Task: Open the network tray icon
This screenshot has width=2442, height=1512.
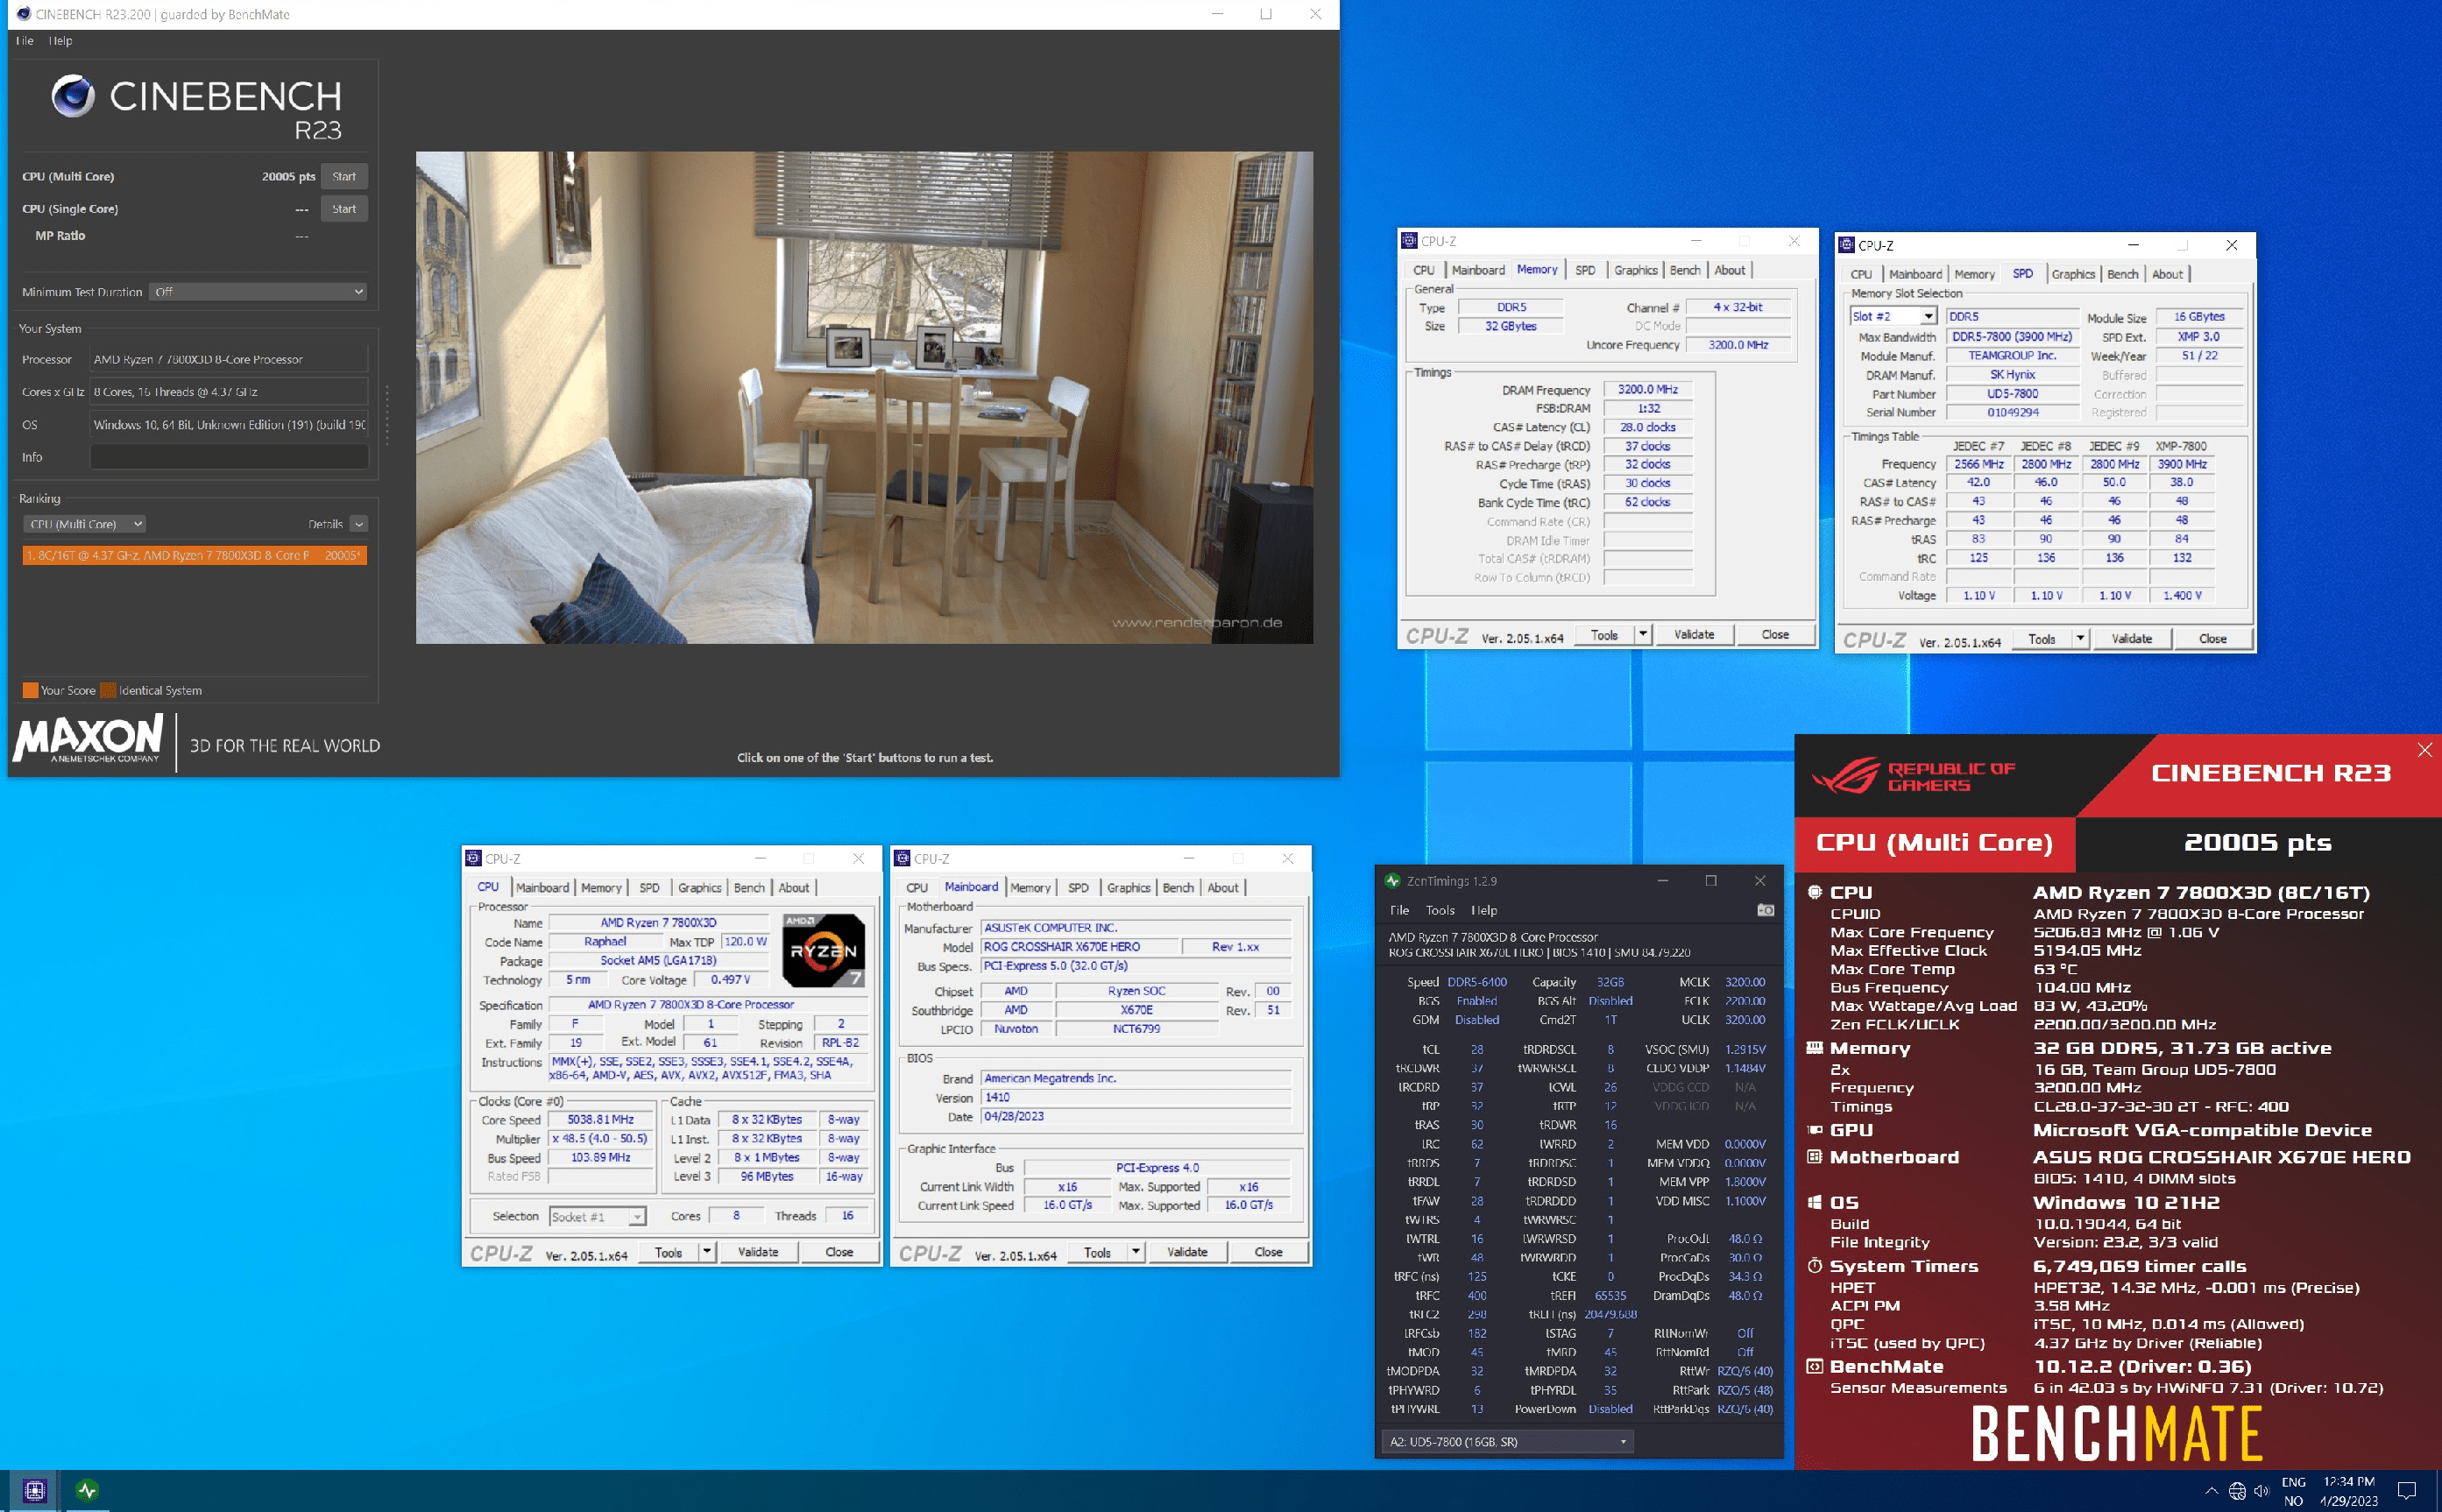Action: coord(2237,1491)
